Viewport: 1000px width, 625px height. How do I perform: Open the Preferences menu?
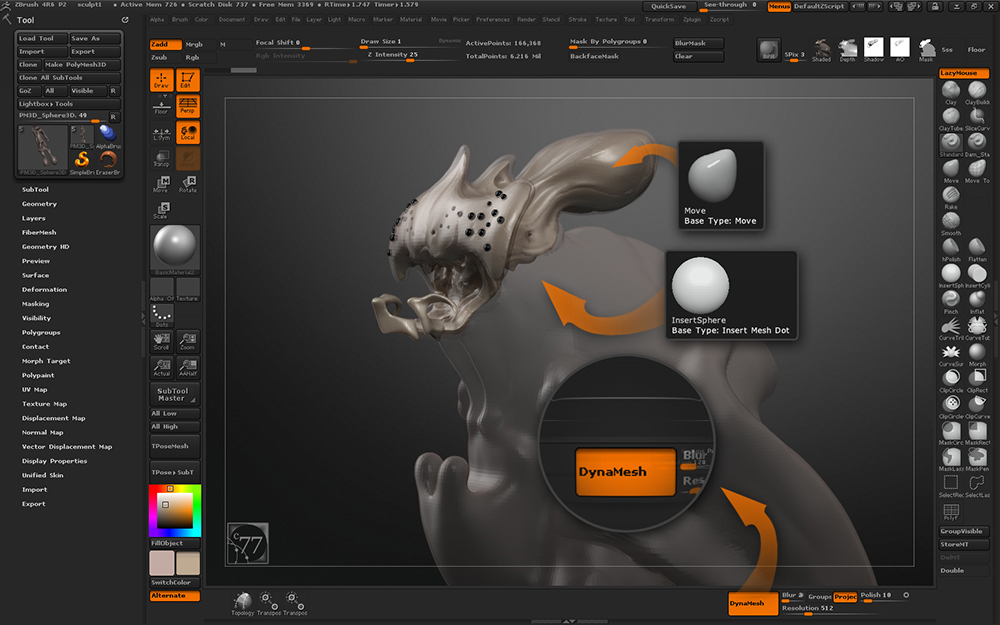coord(492,20)
